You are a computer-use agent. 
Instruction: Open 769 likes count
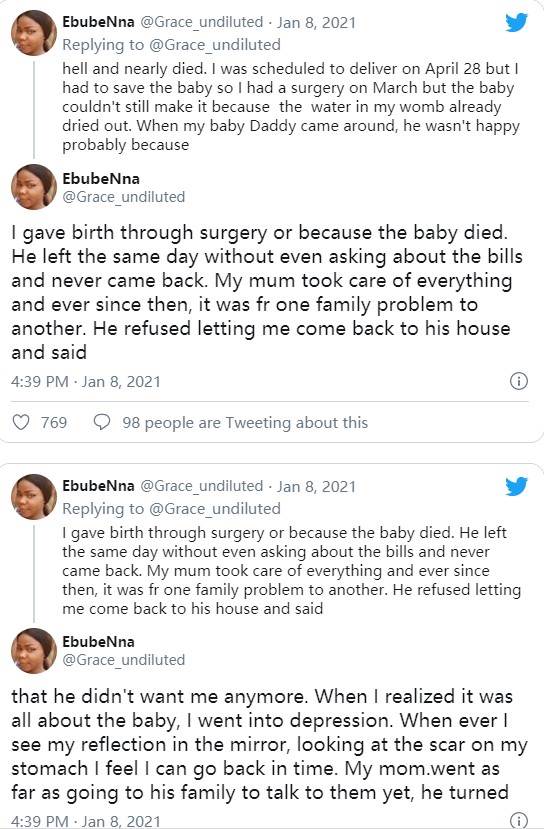coord(54,423)
